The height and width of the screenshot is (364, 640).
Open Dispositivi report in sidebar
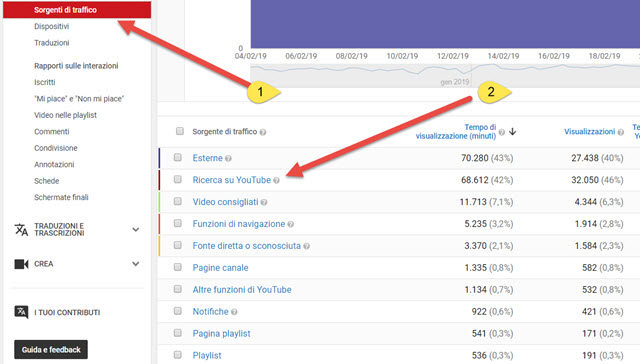(51, 27)
